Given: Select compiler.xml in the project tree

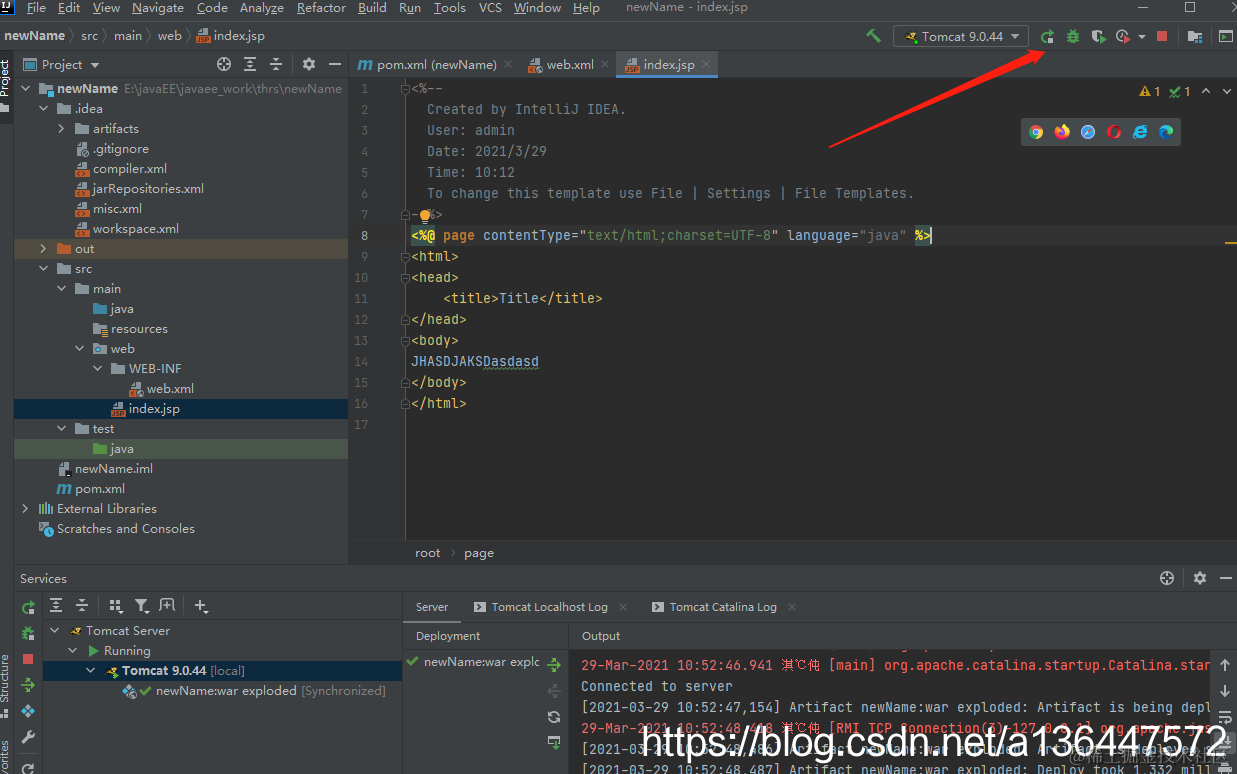Looking at the screenshot, I should [130, 168].
